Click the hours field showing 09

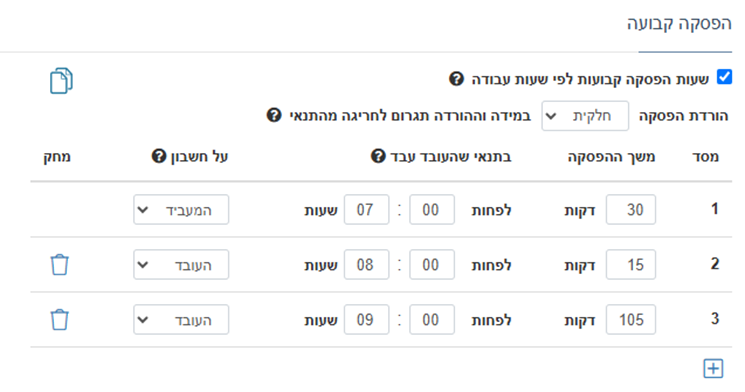(366, 320)
